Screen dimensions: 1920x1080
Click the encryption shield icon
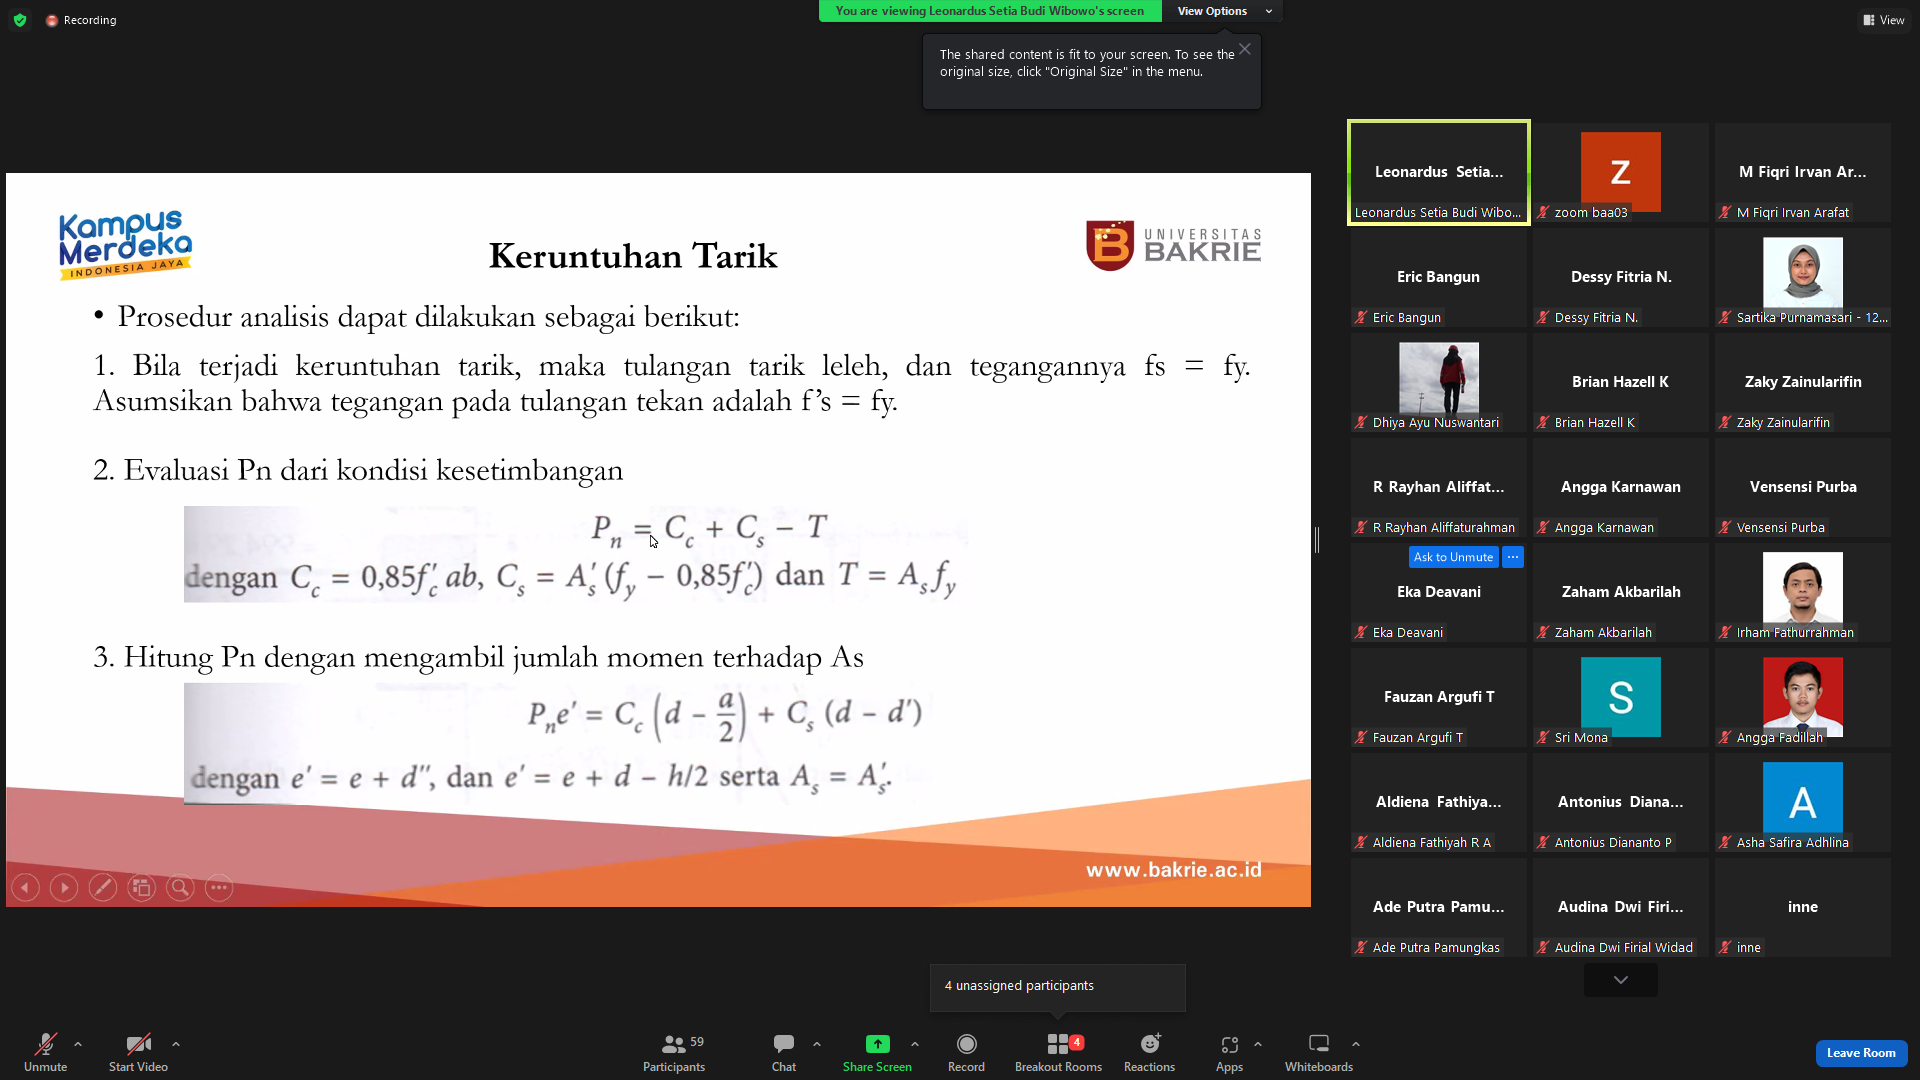coord(20,20)
